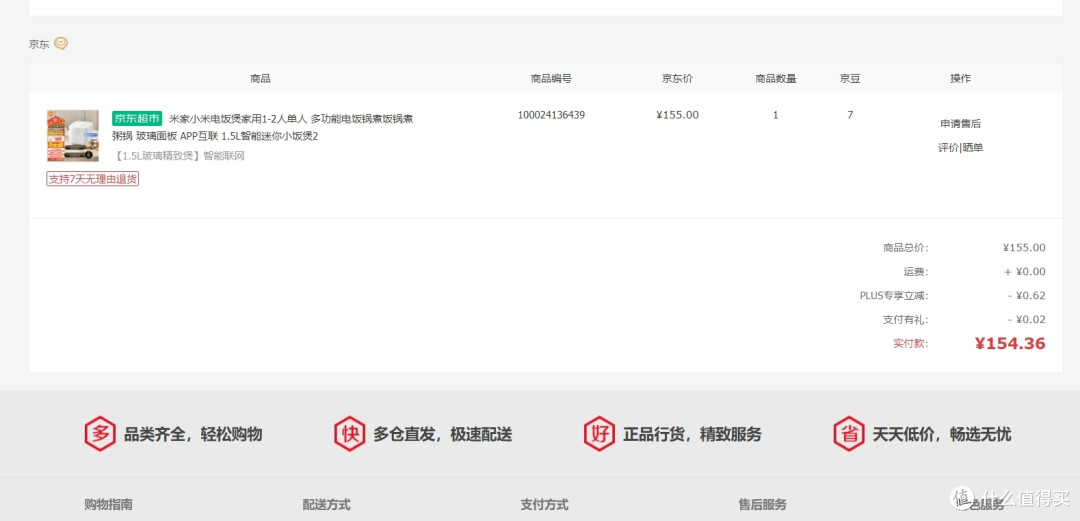Click the 京豆 value 7
Viewport: 1080px width, 521px height.
[850, 115]
